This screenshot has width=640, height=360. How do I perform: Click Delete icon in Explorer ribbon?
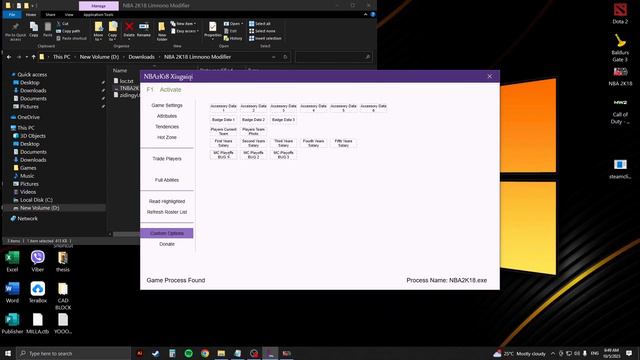[129, 30]
